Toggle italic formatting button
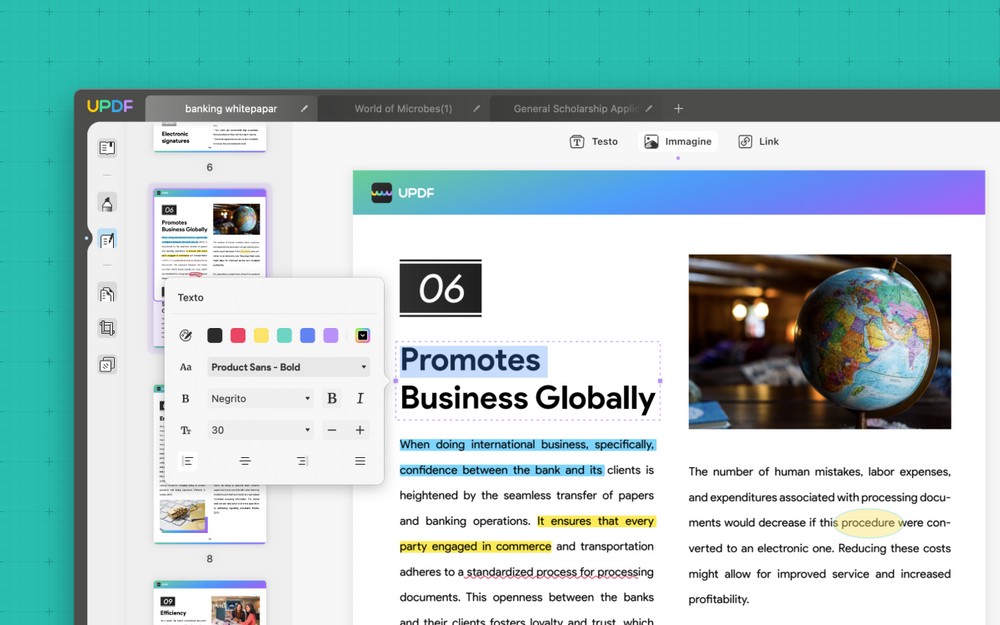The width and height of the screenshot is (1000, 625). coord(360,399)
